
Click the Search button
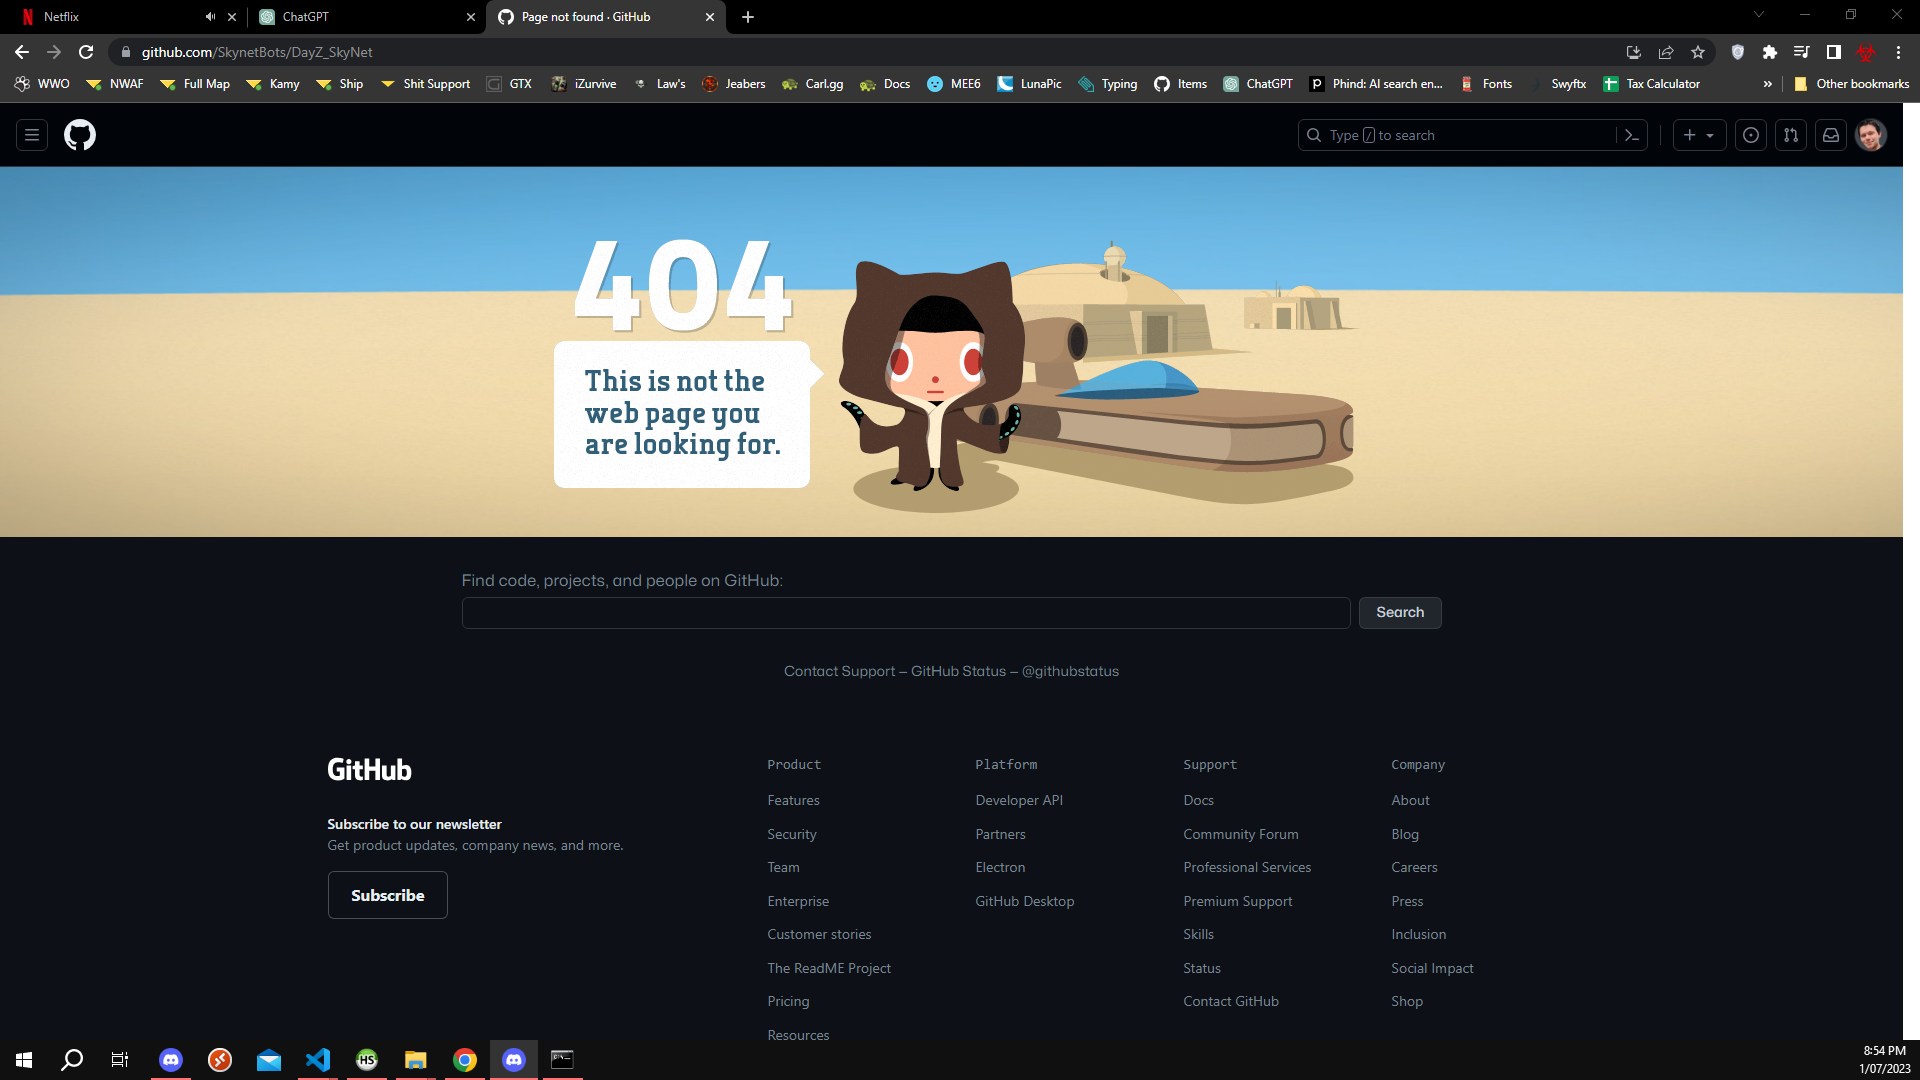click(1400, 613)
